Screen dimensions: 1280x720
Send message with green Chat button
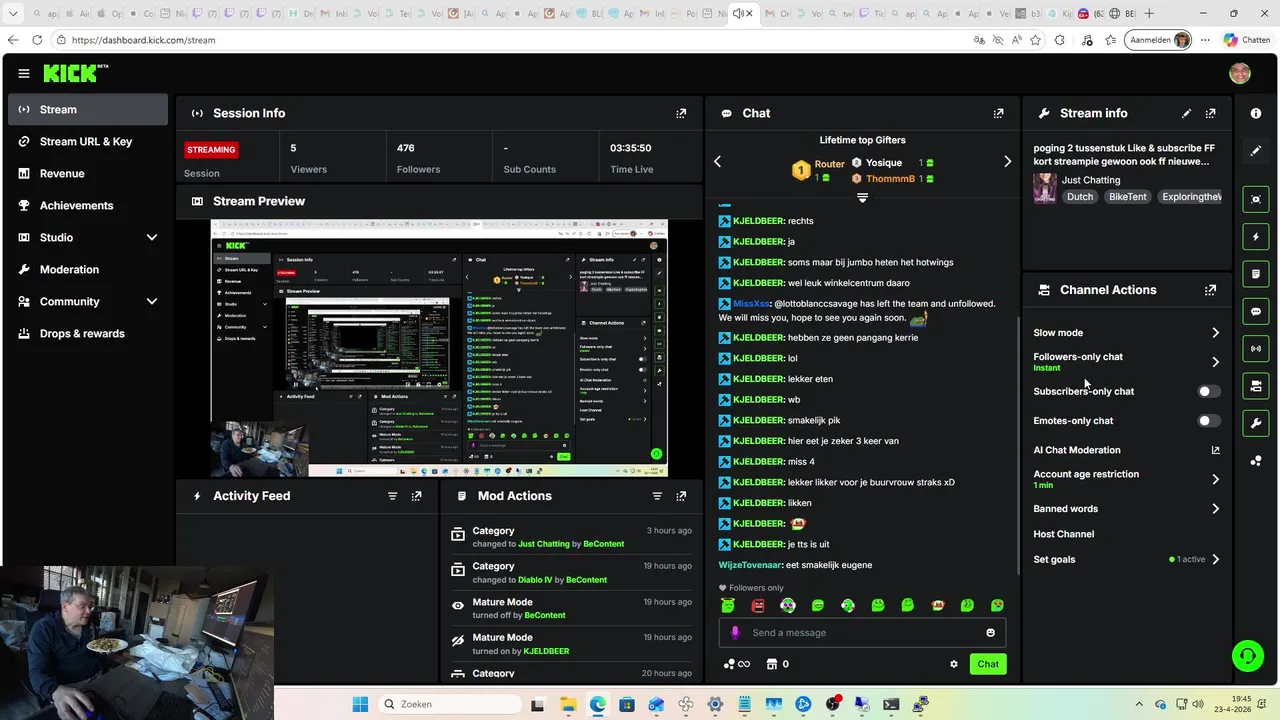tap(988, 664)
